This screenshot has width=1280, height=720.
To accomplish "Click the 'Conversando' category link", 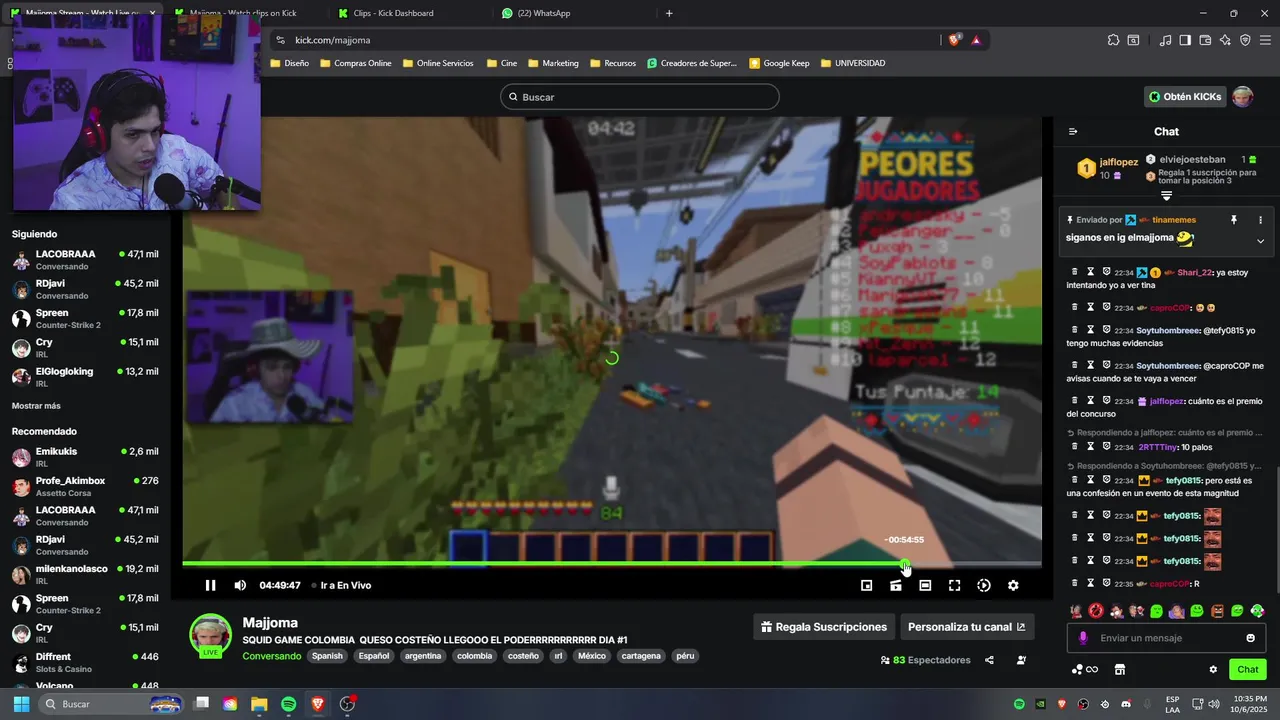I will coord(271,656).
